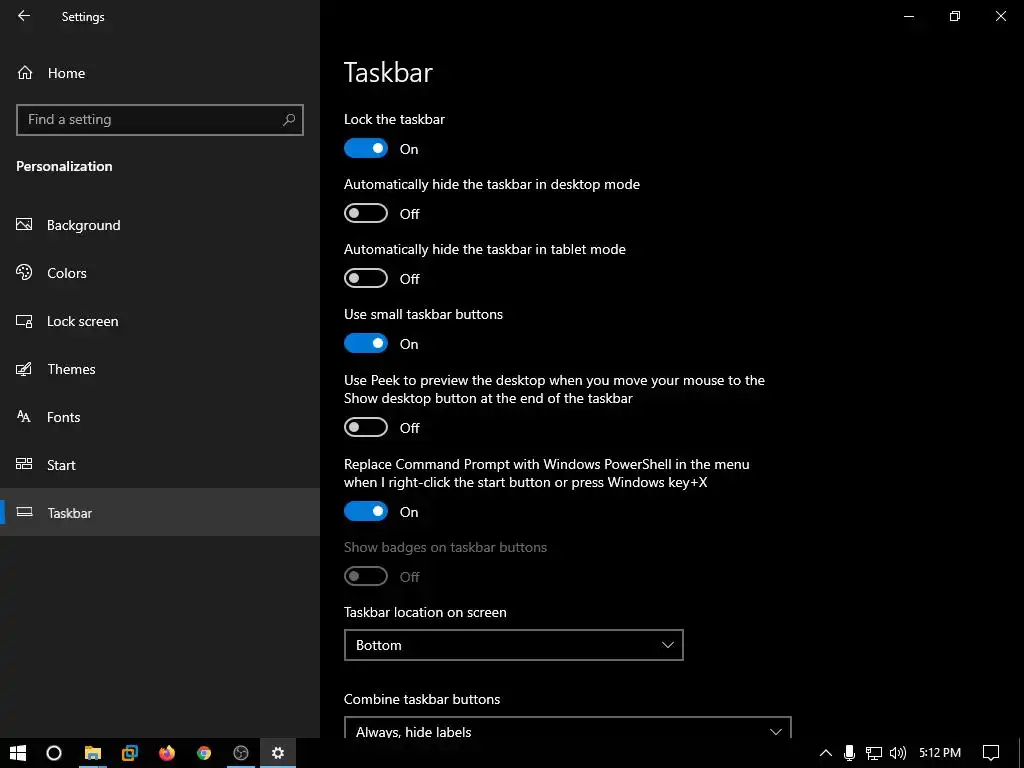The width and height of the screenshot is (1024, 768).
Task: Open Background personalization settings
Action: 160,225
